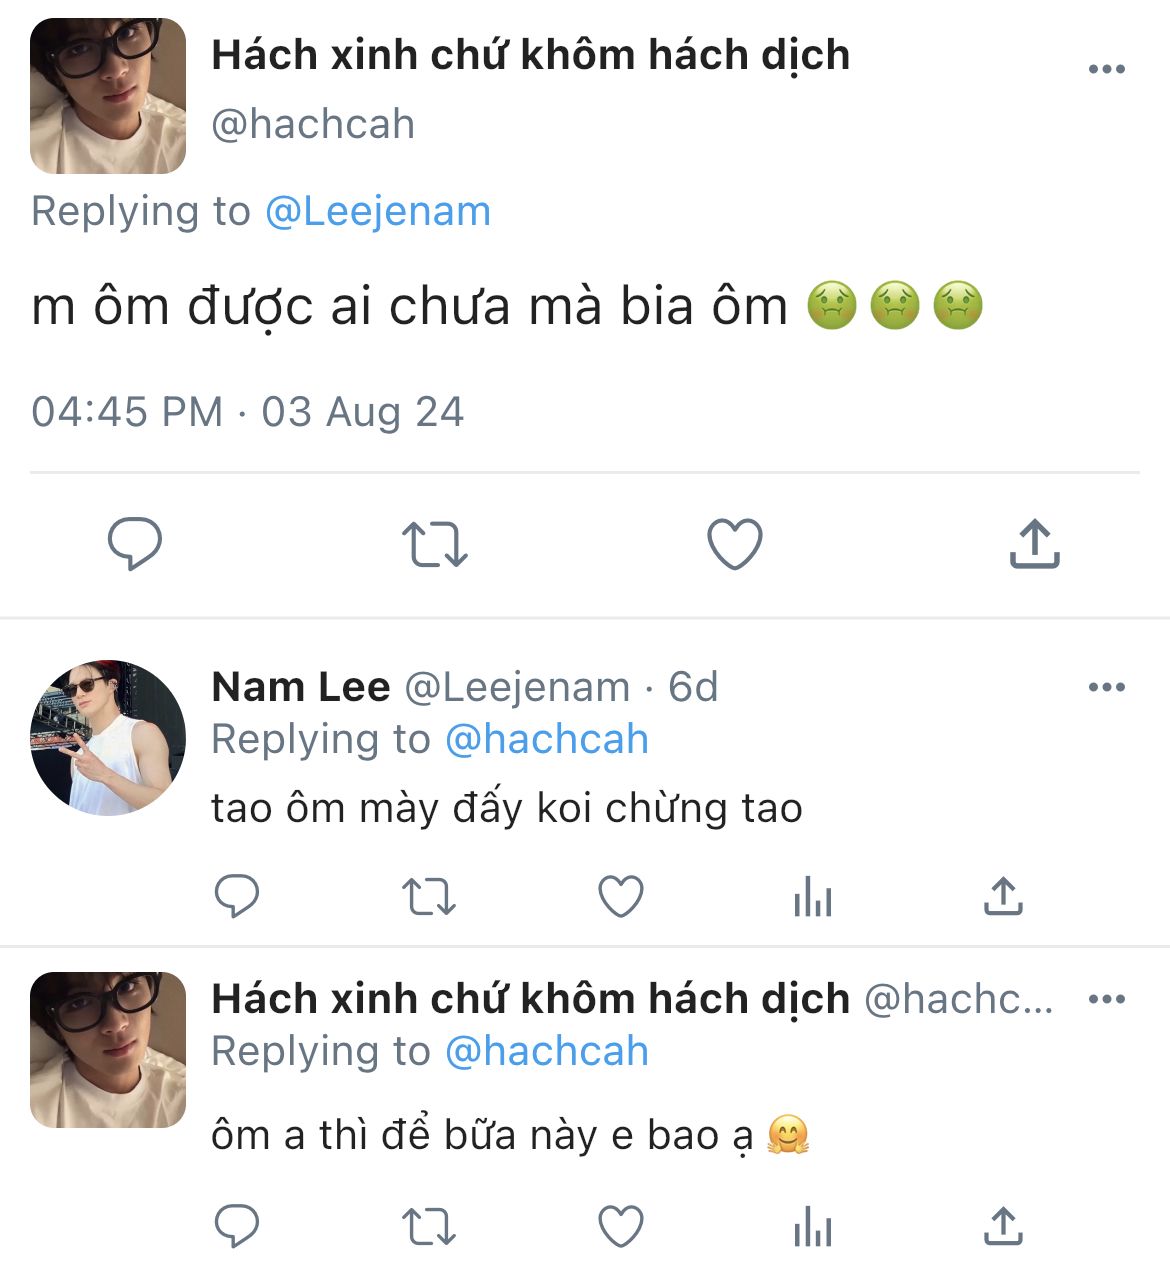
Task: Retweet Nam Lee's reply
Action: (428, 896)
